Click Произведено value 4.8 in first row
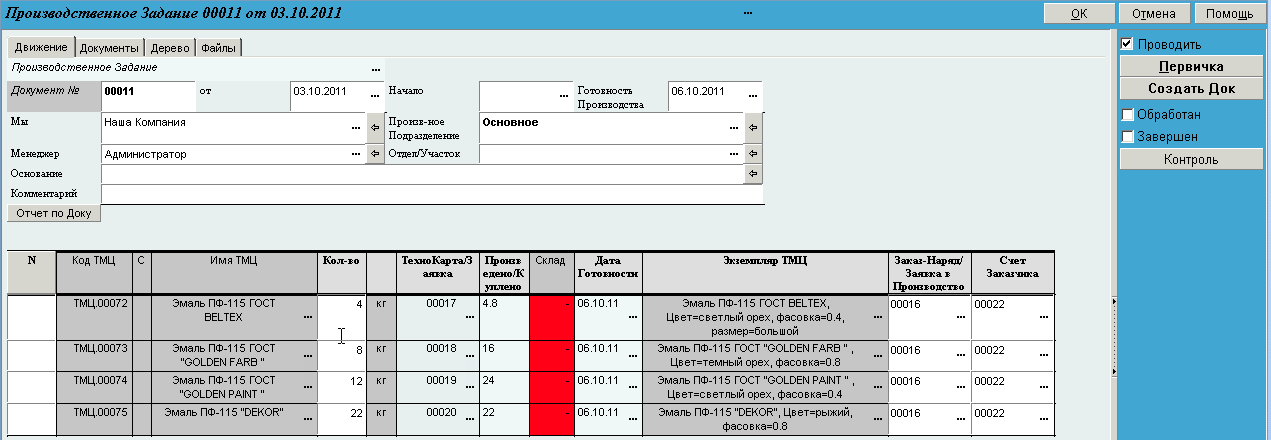 (504, 317)
